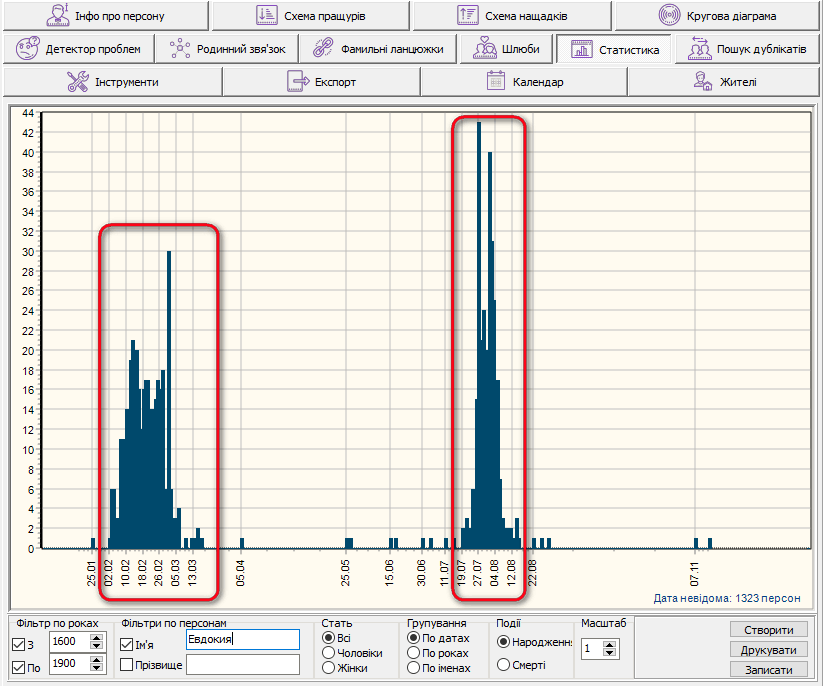Screen dimensions: 823x686
Task: Open Детектор проблем via its icon
Action: tap(29, 48)
